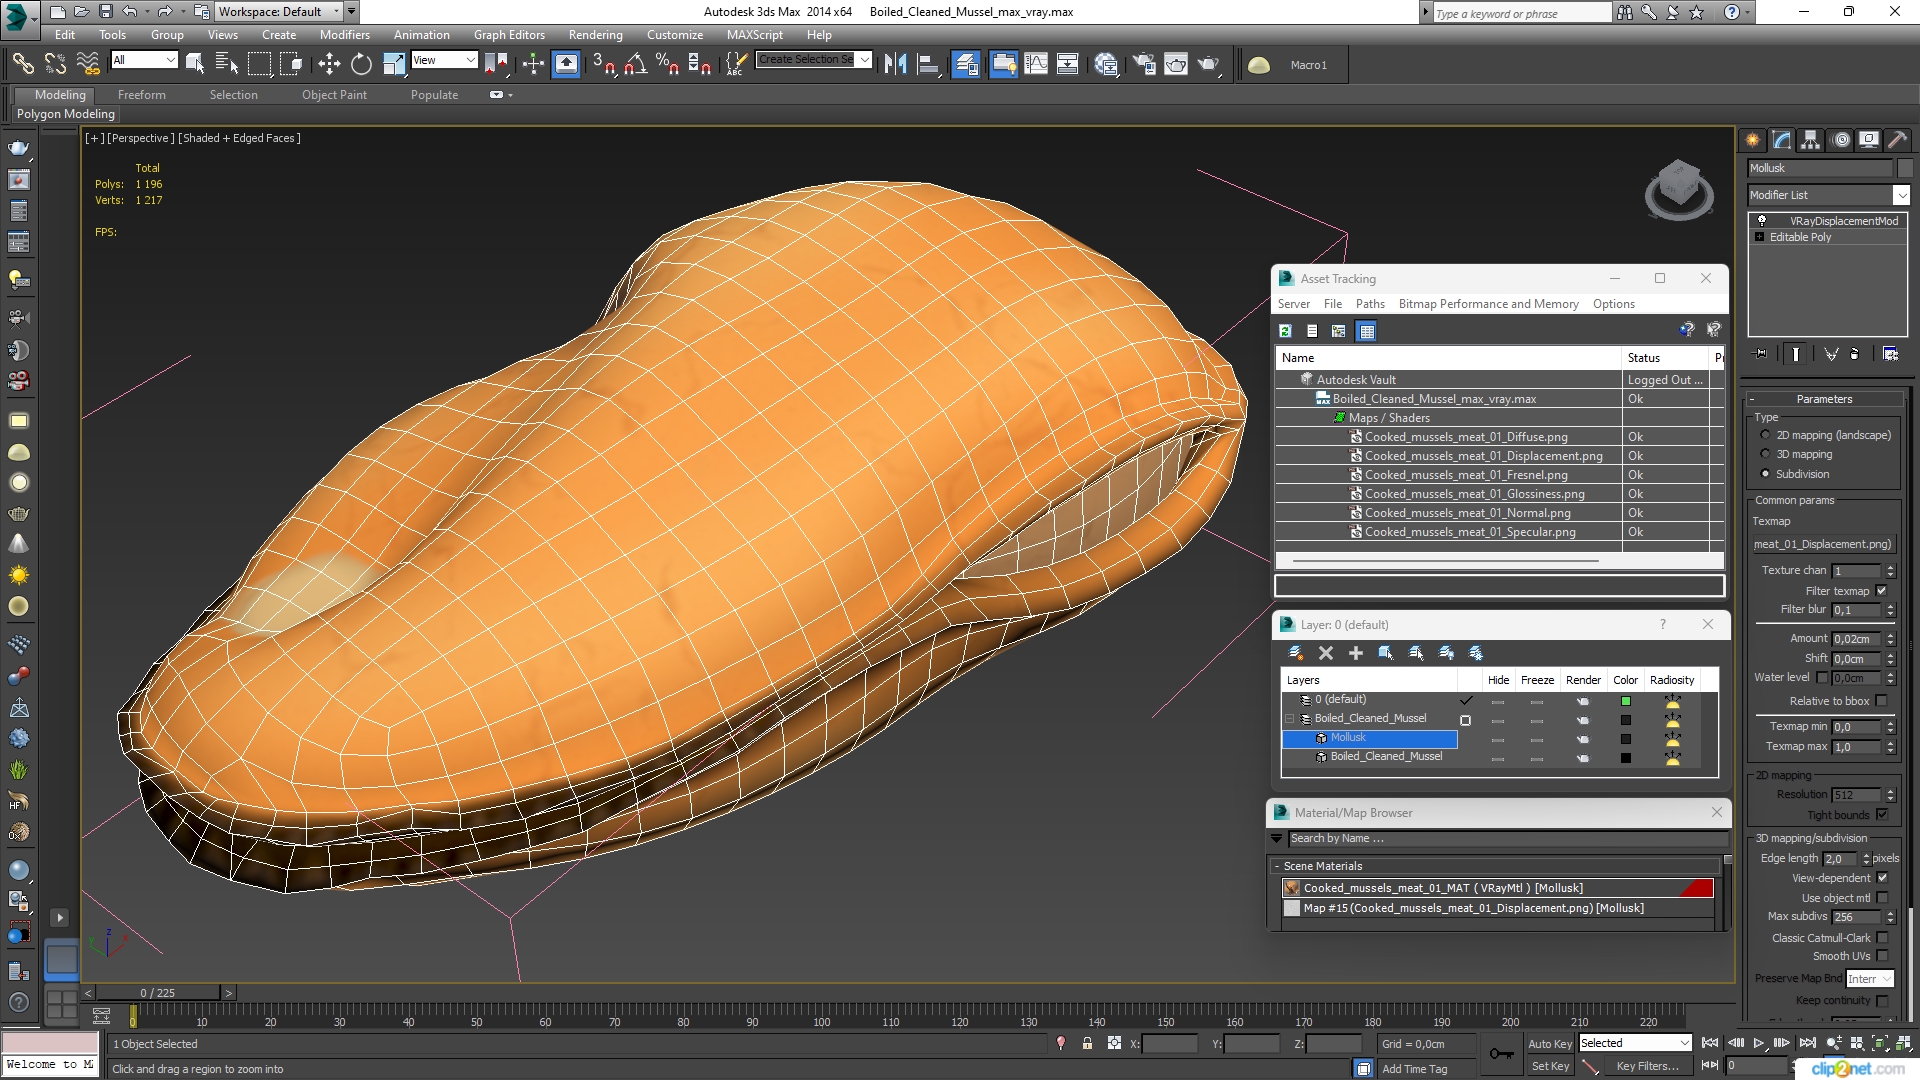
Task: Click color swatch for 0 (default) layer
Action: 1626,701
